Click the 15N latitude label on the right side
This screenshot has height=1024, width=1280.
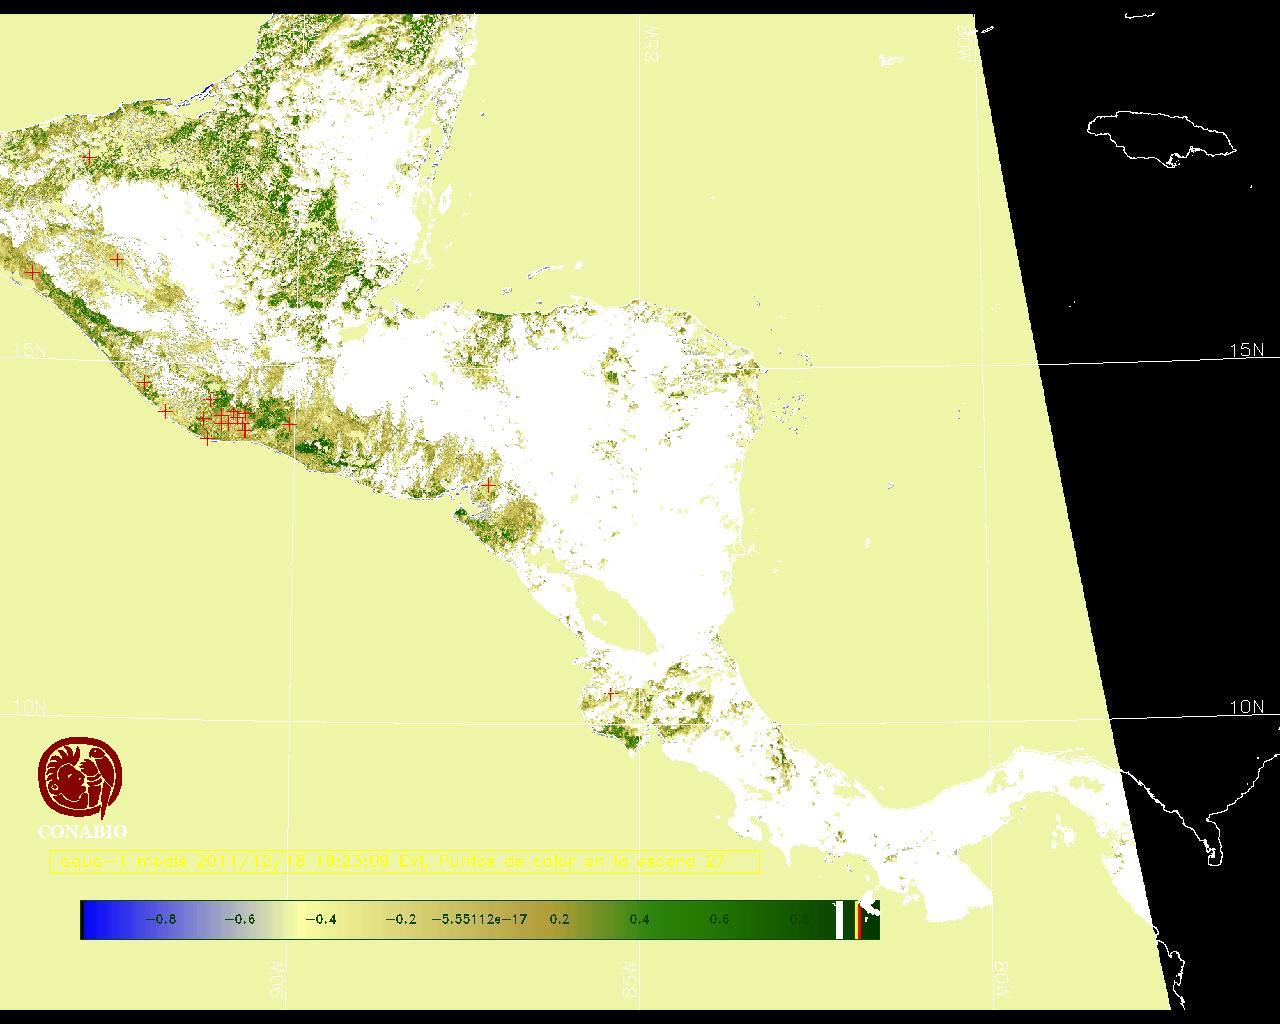[x=1246, y=350]
